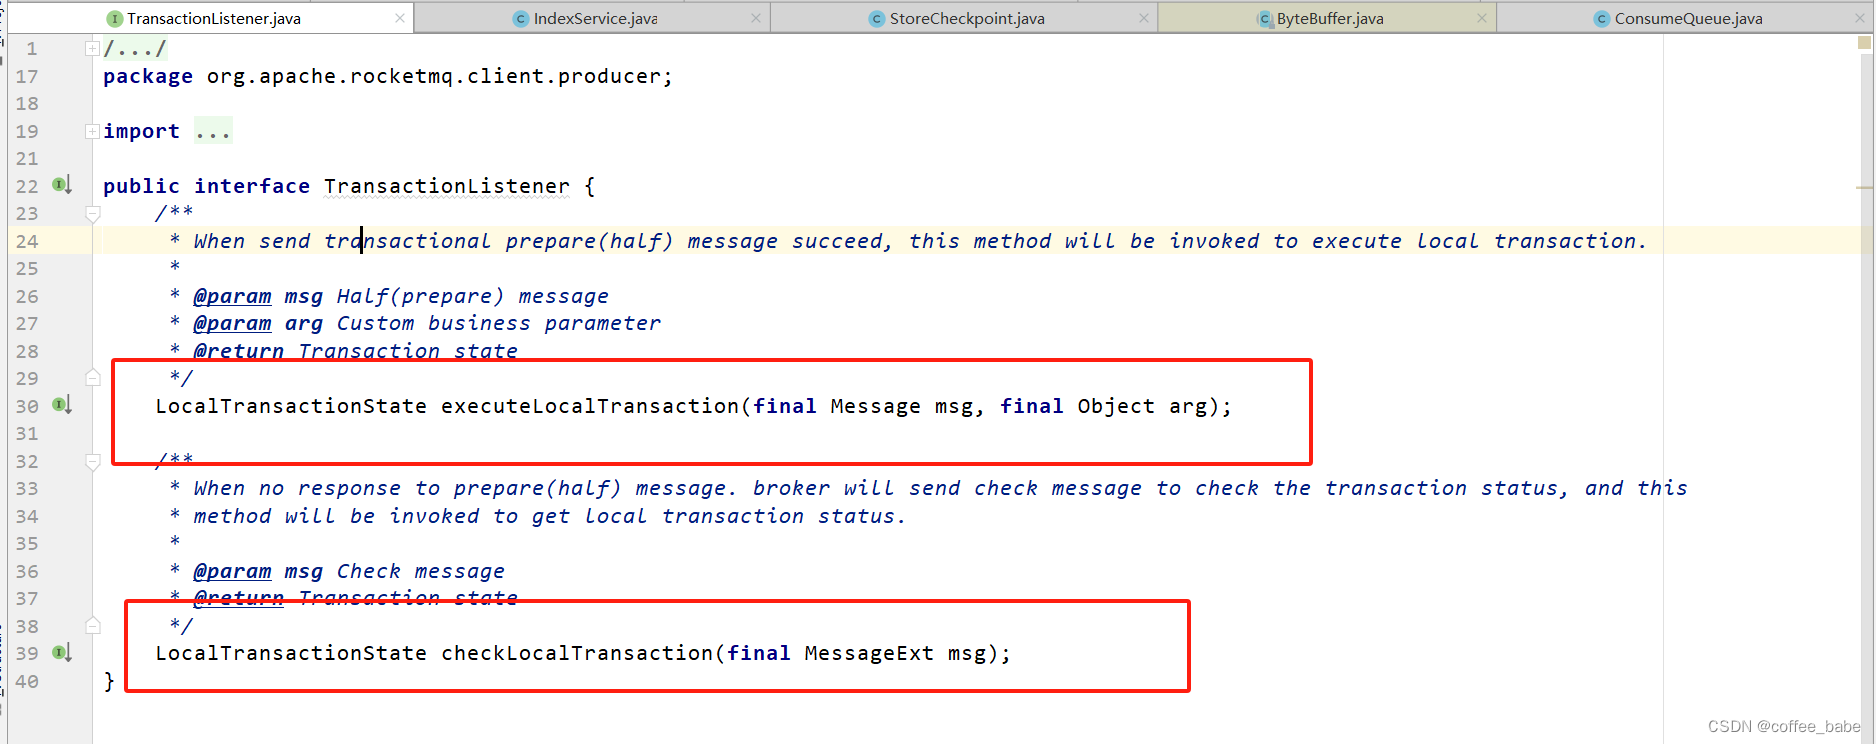Close the TransactionListener.java tab
This screenshot has width=1876, height=744.
pyautogui.click(x=400, y=18)
